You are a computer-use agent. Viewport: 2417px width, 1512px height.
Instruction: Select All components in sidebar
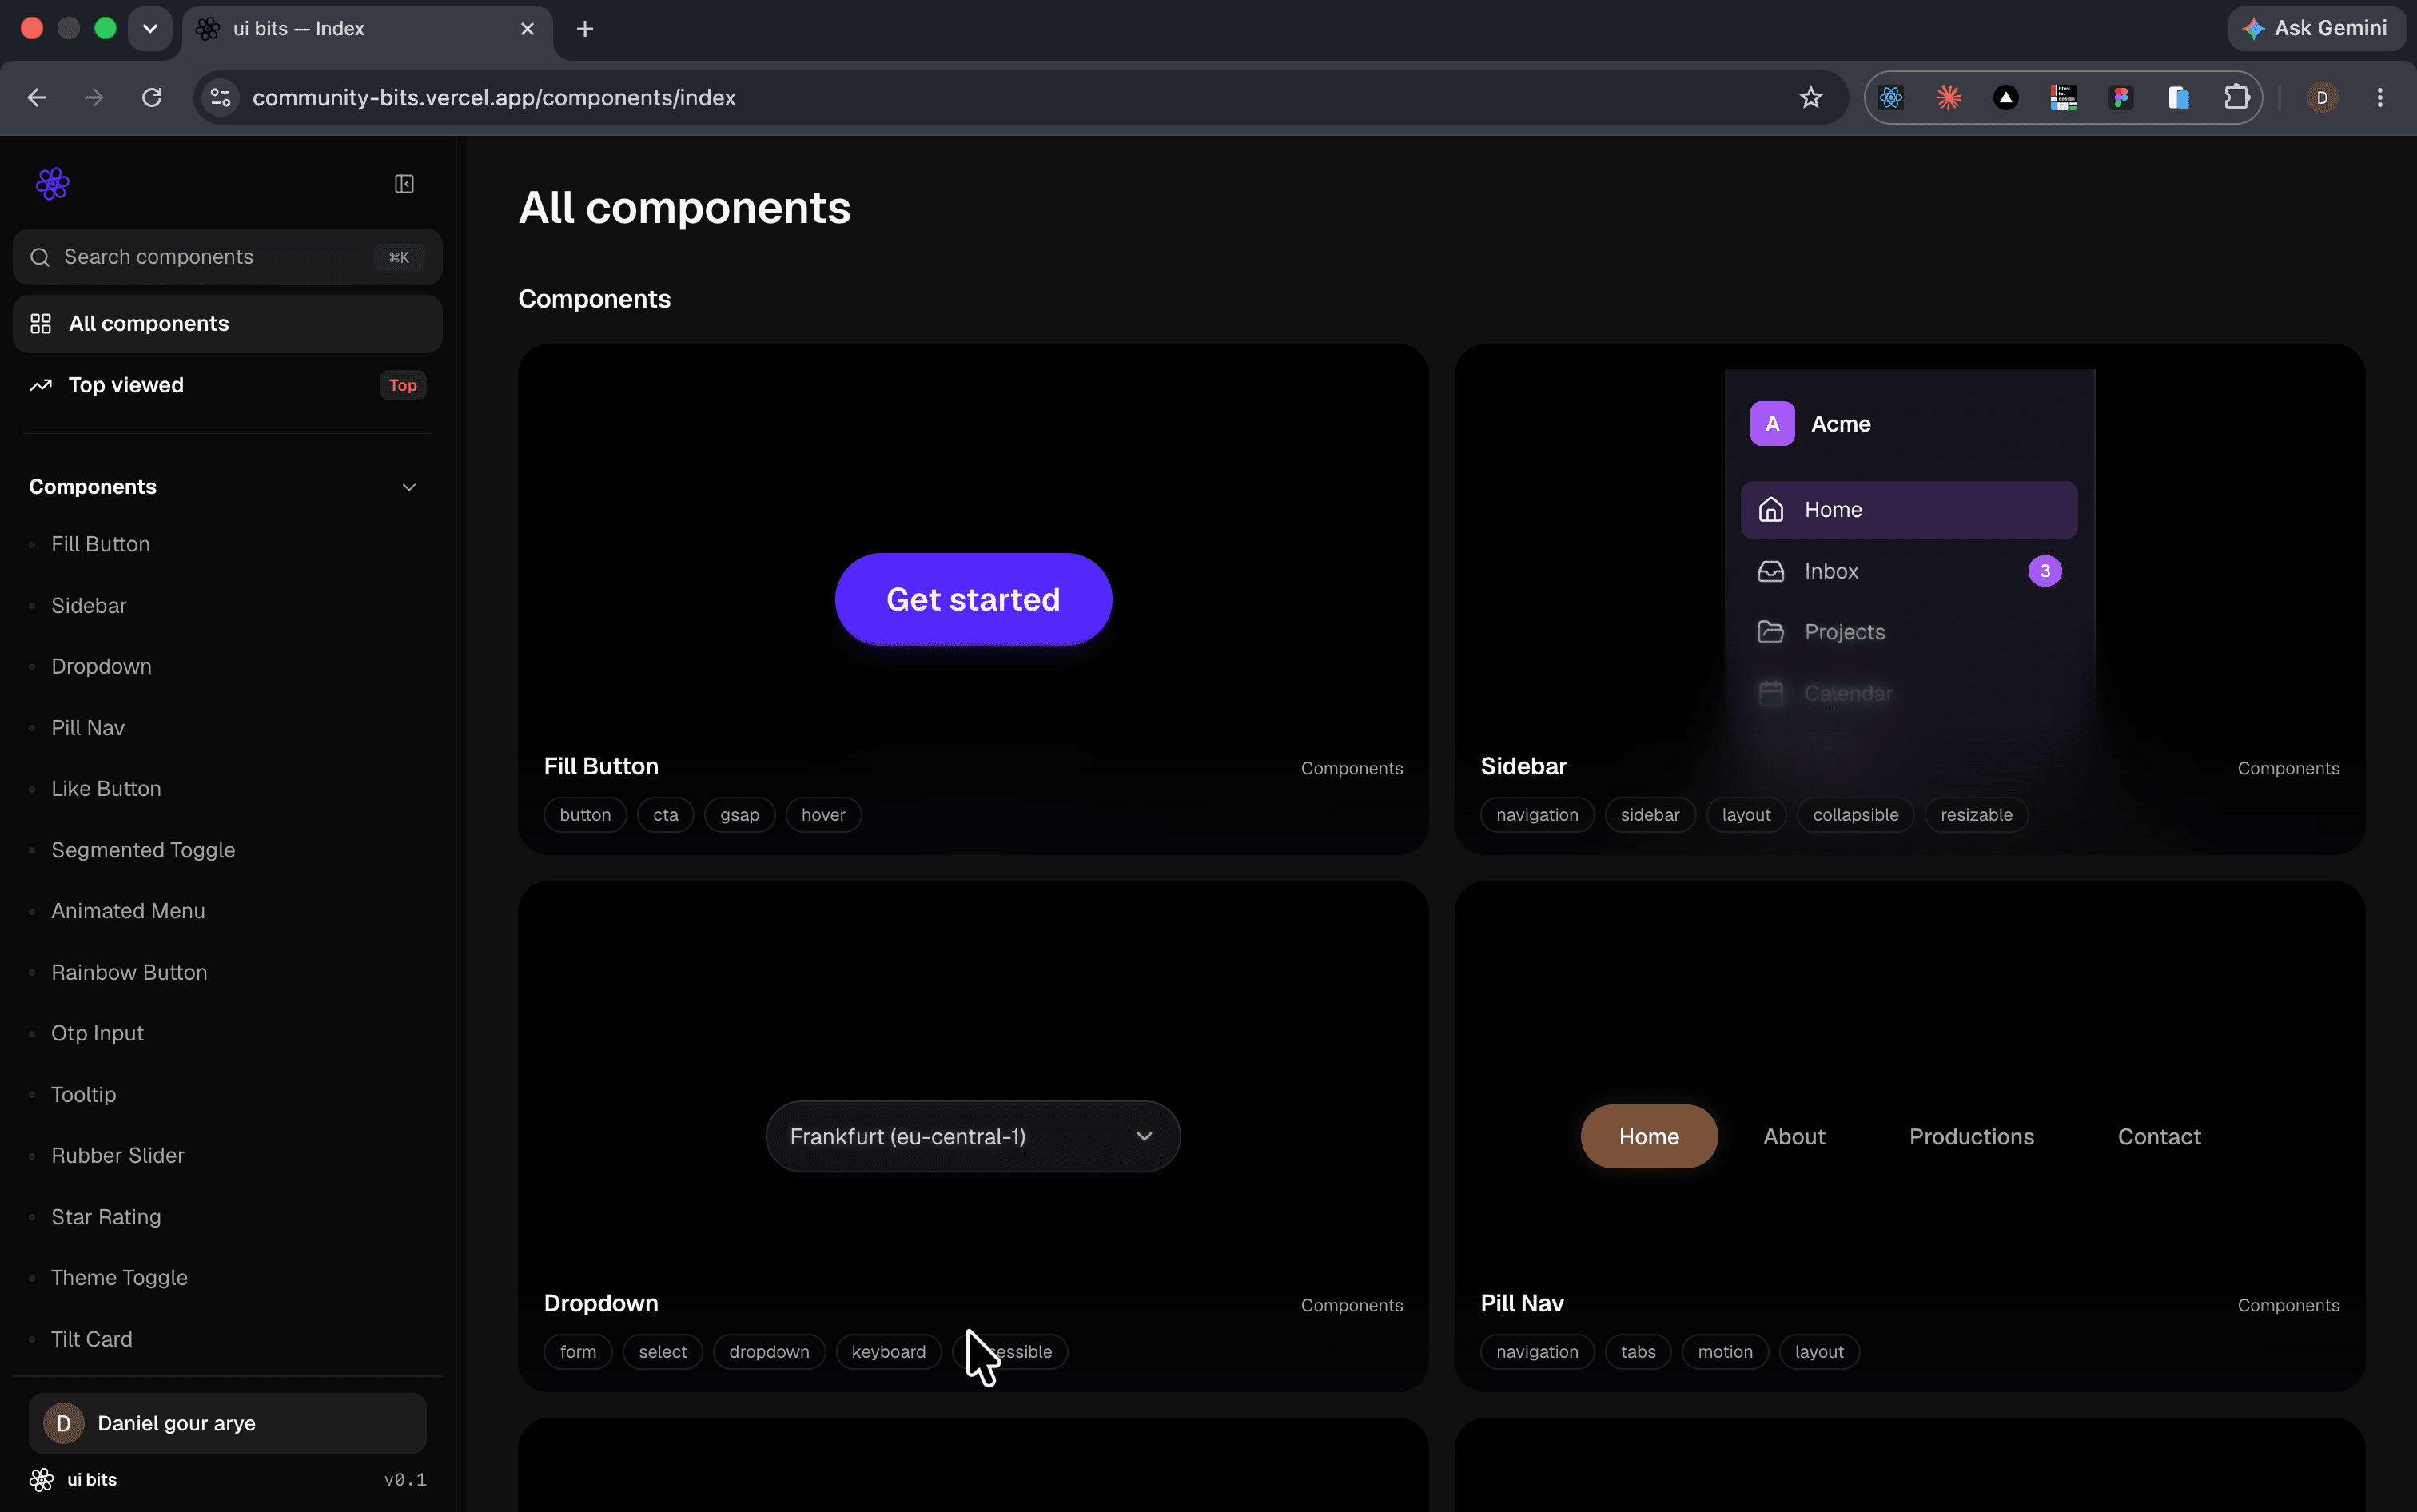[227, 324]
